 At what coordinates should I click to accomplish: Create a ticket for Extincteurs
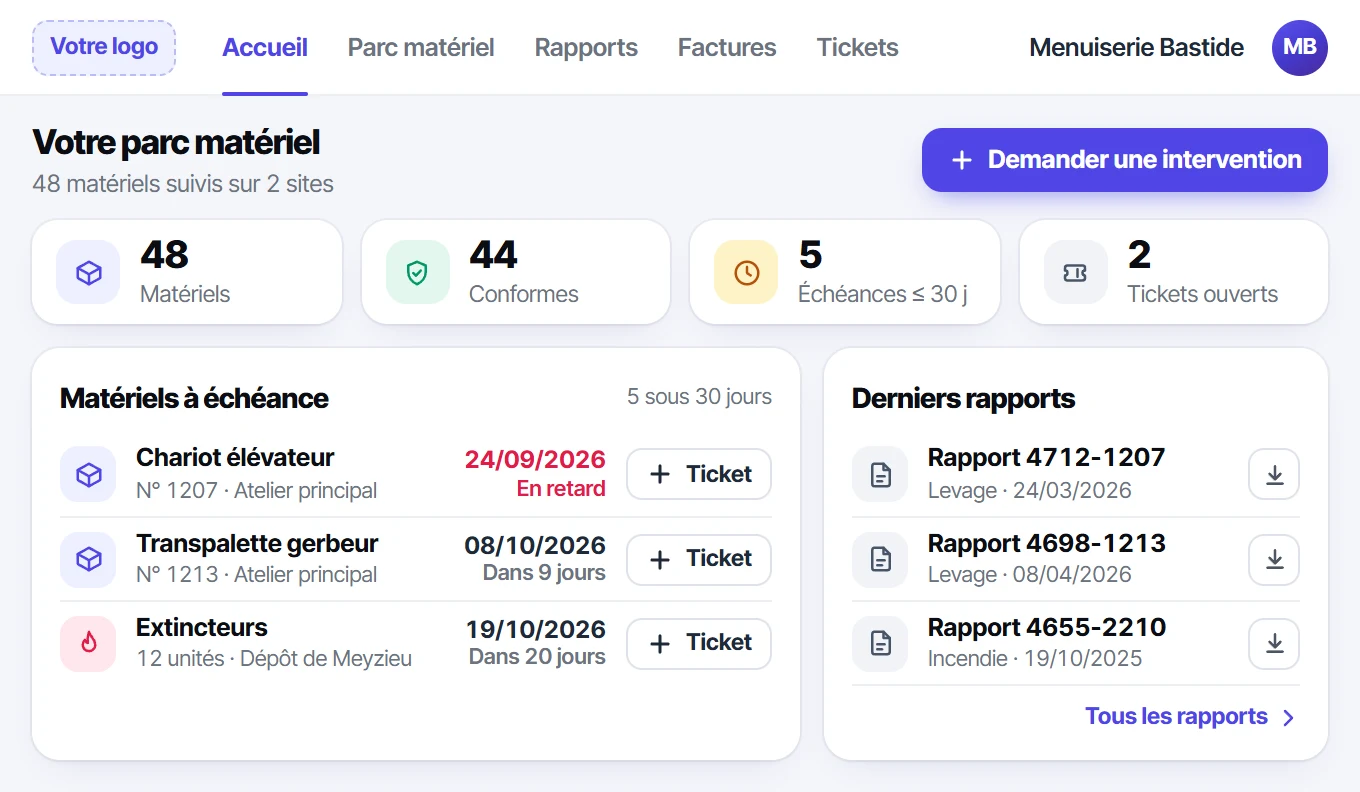coord(699,643)
